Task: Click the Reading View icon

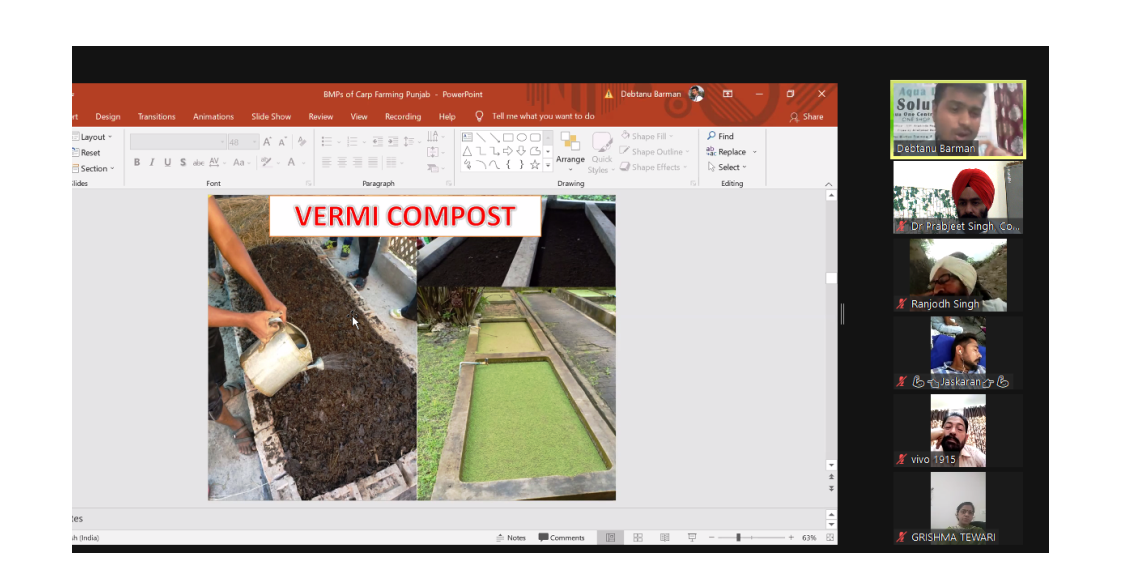Action: (x=665, y=537)
